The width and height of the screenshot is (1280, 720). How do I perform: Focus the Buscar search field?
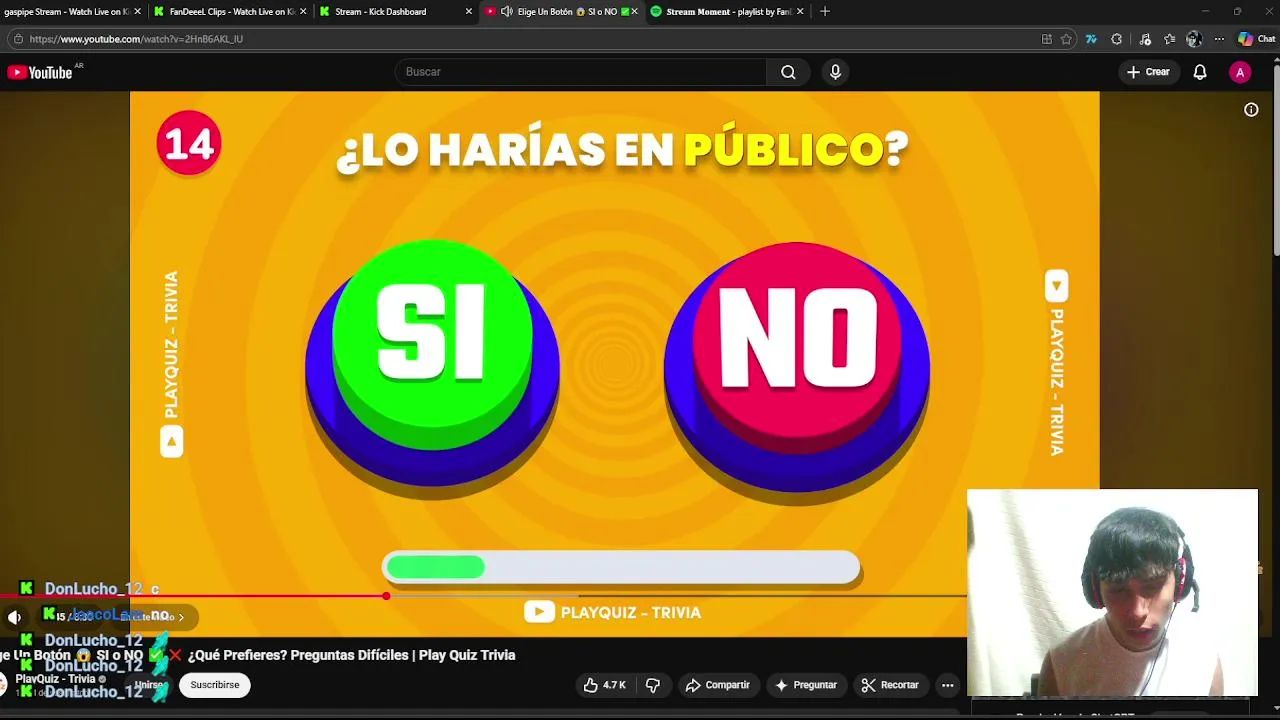(x=580, y=72)
